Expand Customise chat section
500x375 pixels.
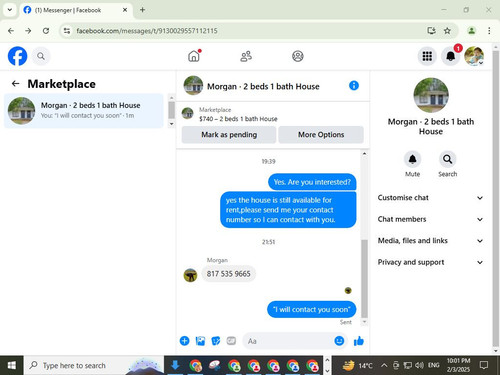coord(430,198)
